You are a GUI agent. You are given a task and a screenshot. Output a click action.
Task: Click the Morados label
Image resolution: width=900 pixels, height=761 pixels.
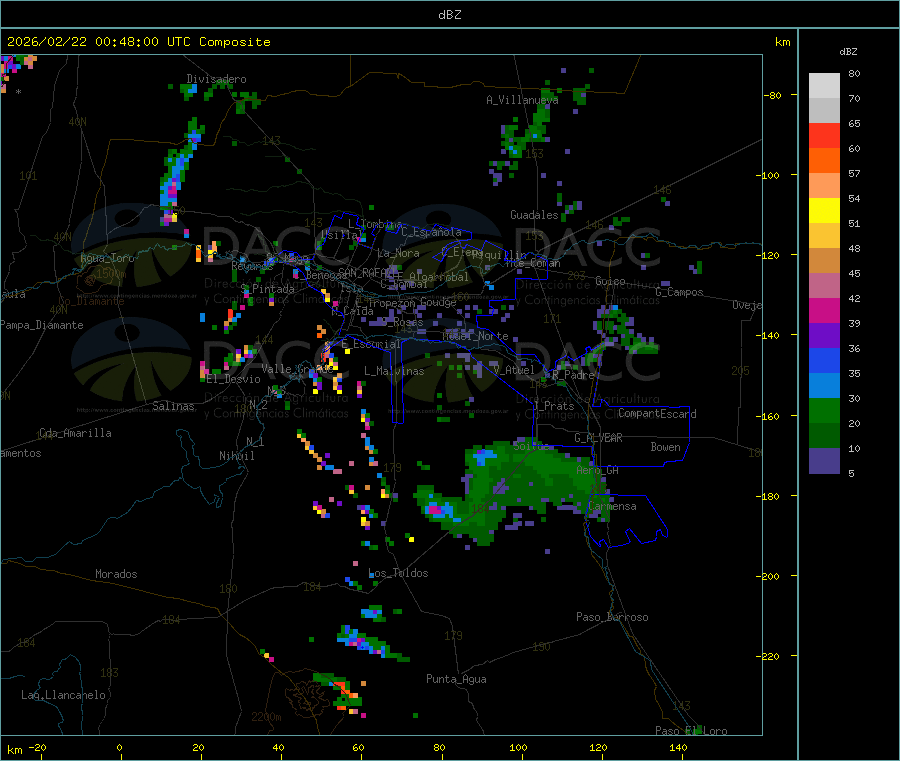116,574
